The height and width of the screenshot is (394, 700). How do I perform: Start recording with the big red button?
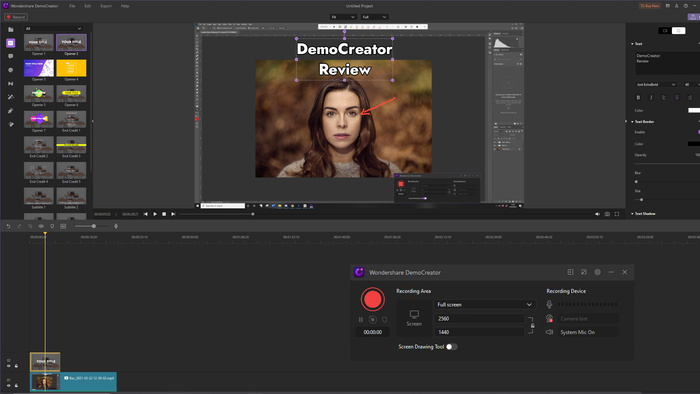click(373, 299)
